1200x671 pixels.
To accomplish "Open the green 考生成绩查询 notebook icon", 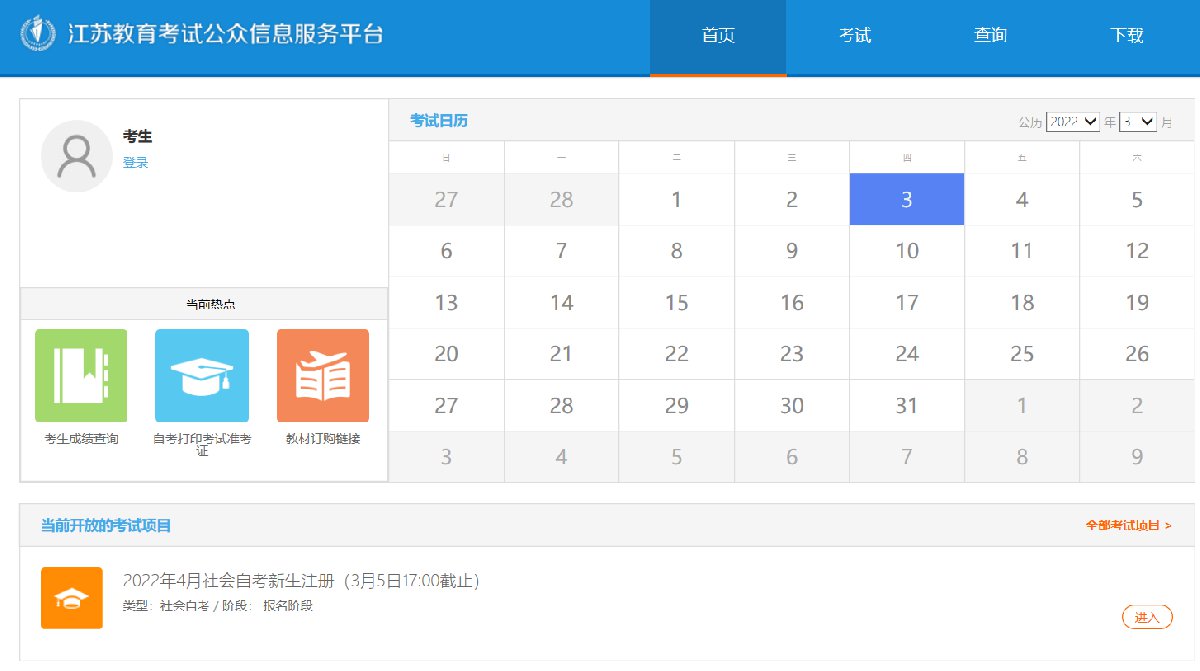I will [81, 376].
